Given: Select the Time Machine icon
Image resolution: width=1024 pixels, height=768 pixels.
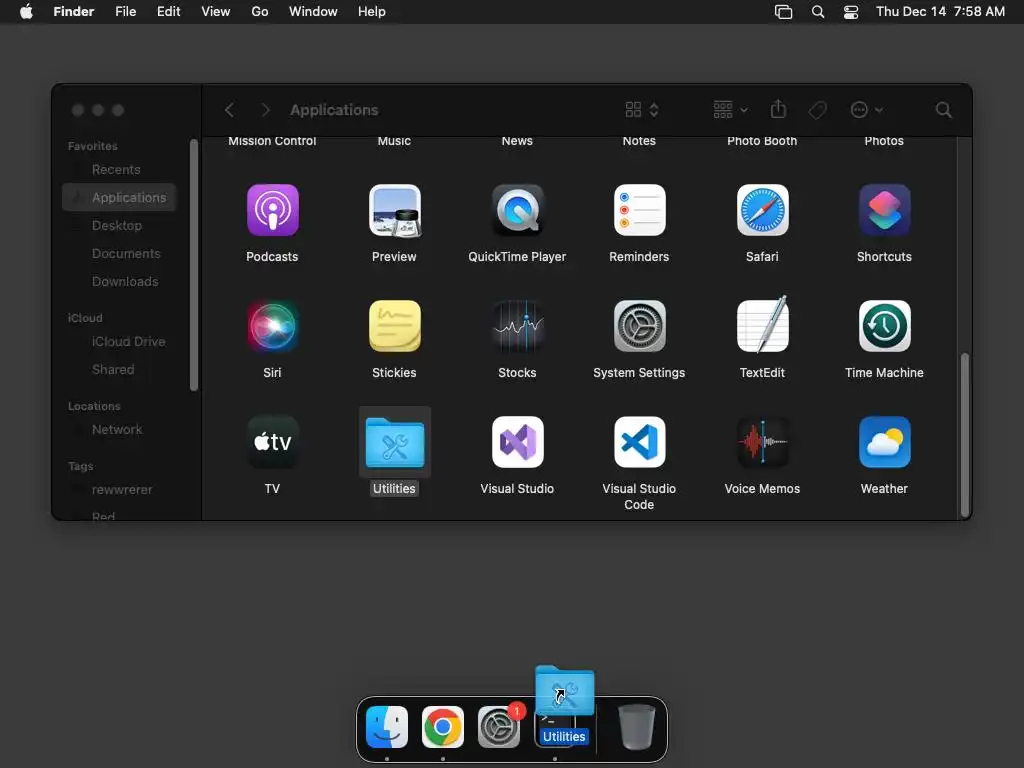Looking at the screenshot, I should click(884, 326).
